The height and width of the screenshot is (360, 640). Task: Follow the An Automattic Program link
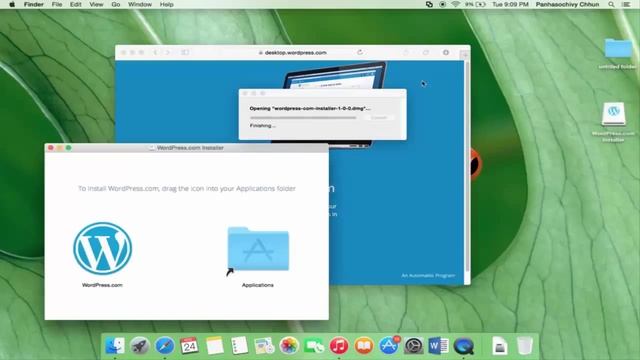tap(428, 276)
